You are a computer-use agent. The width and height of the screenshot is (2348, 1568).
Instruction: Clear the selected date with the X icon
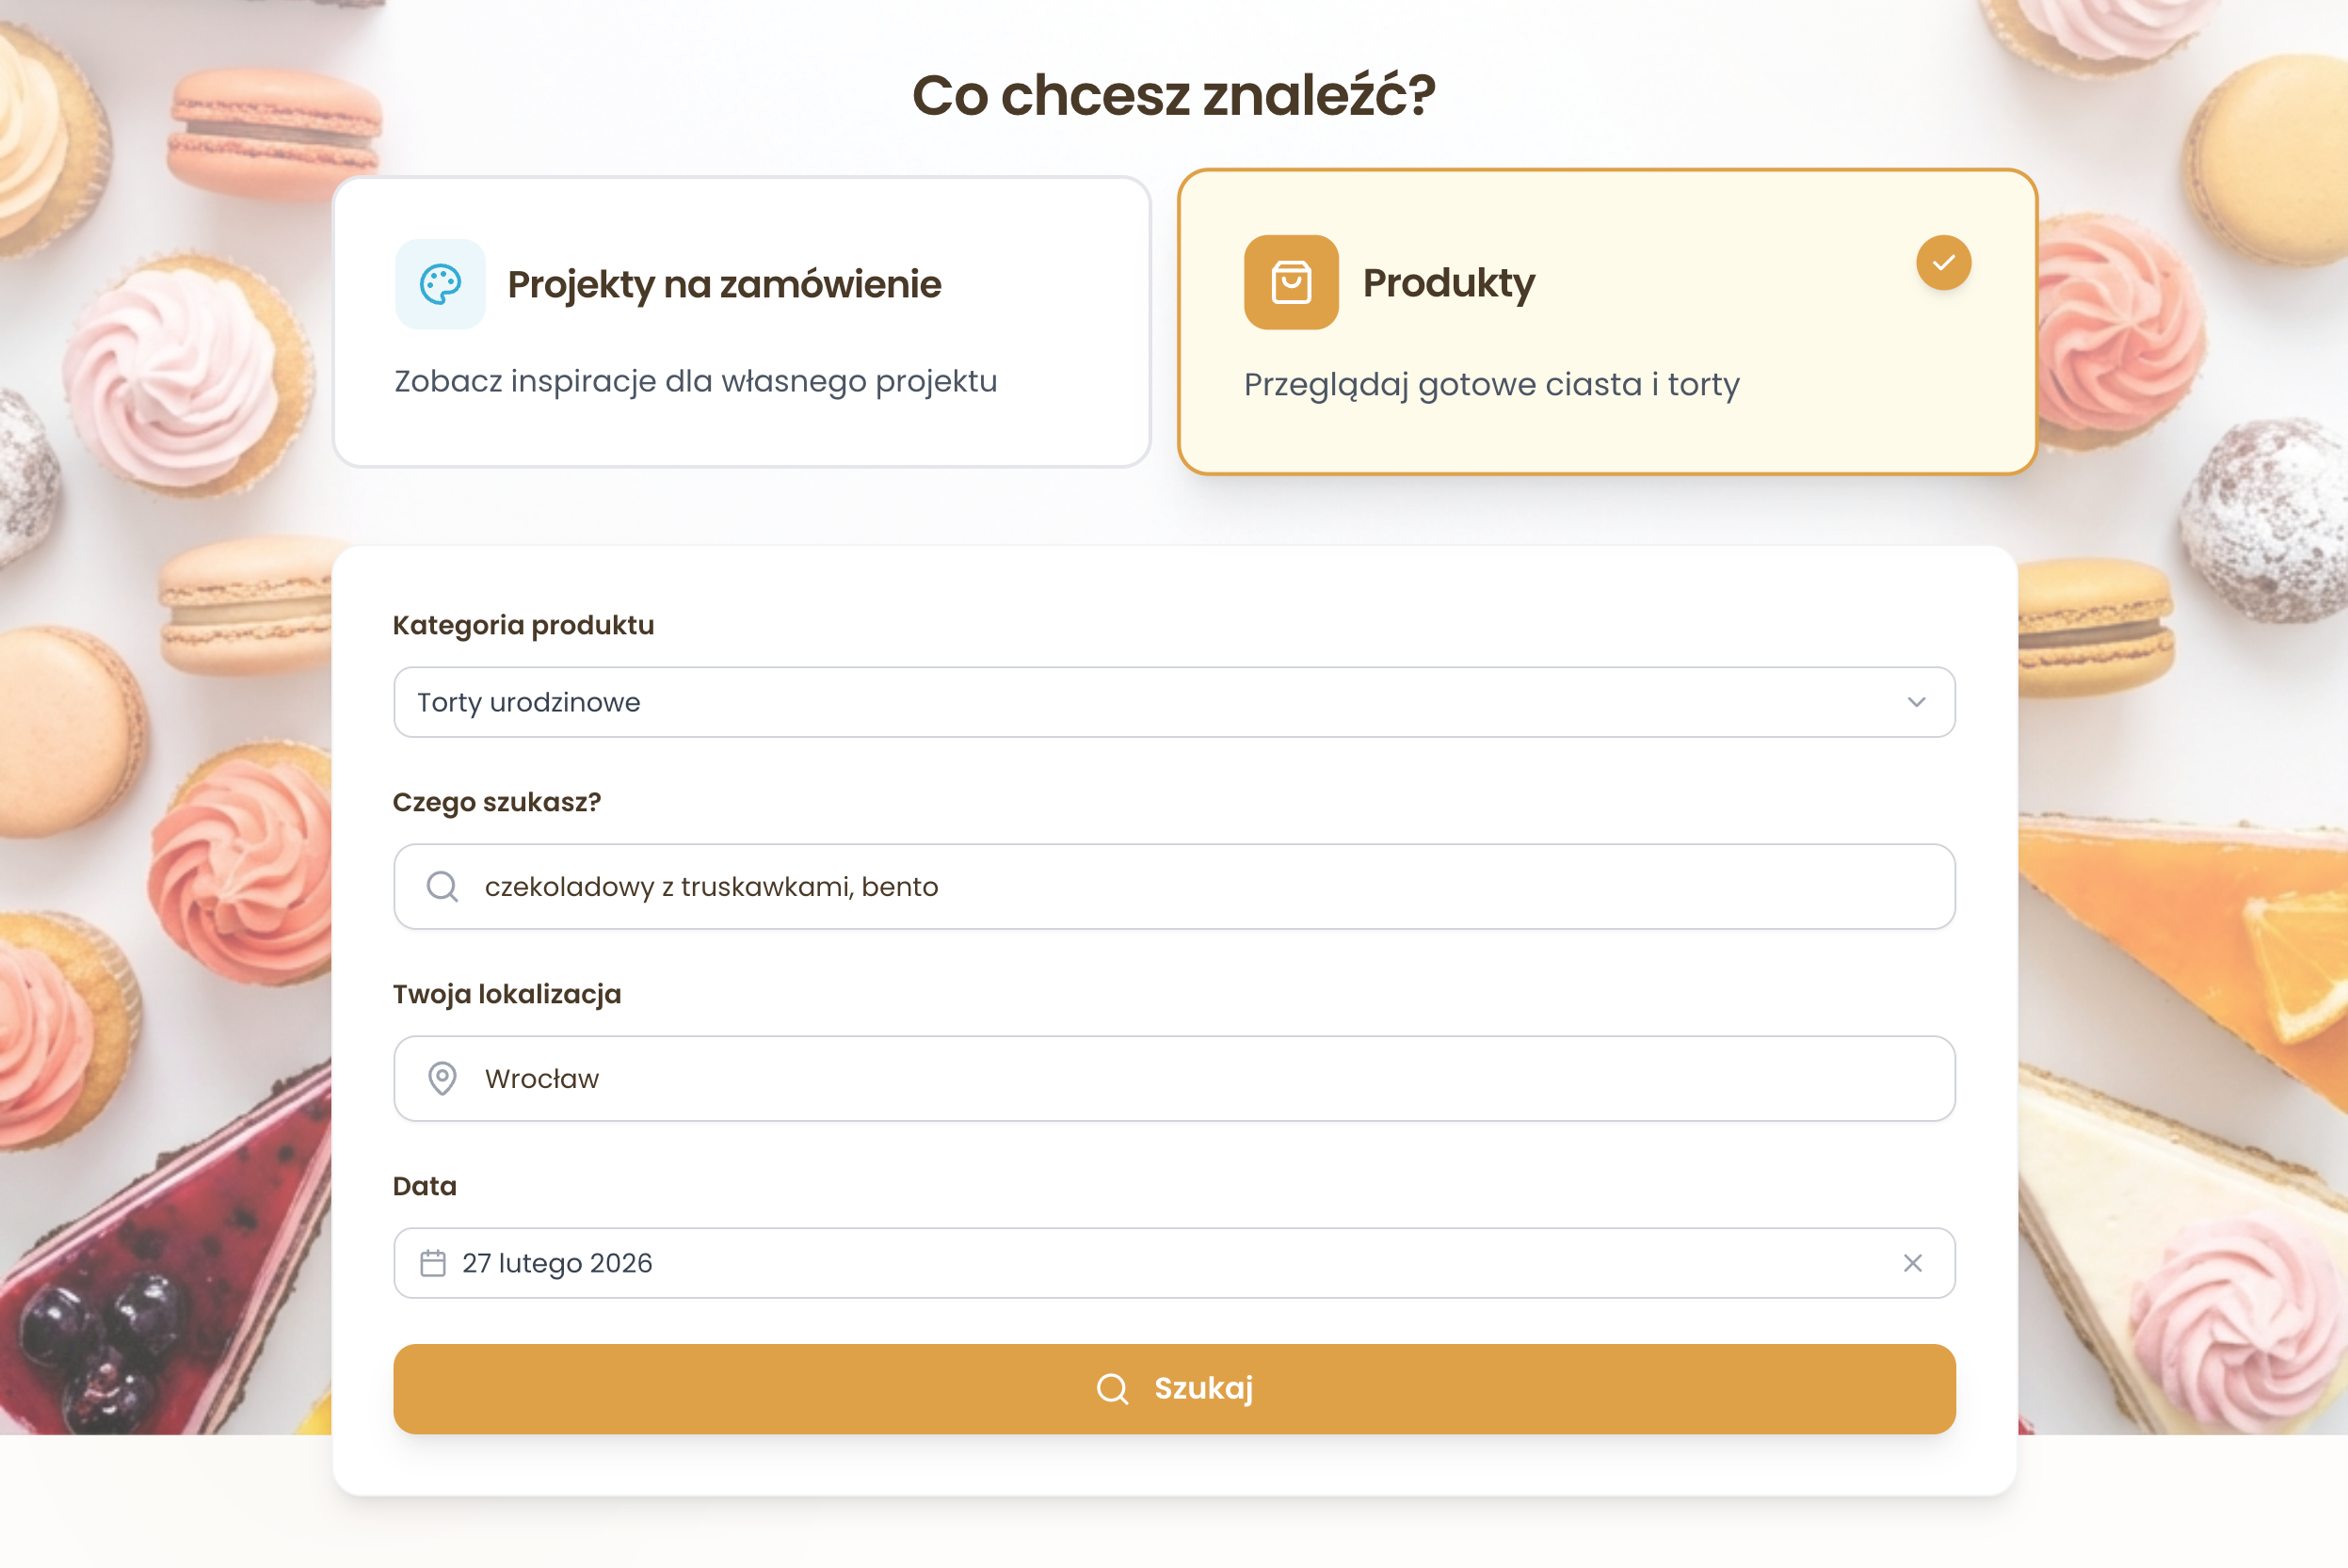[1912, 1263]
